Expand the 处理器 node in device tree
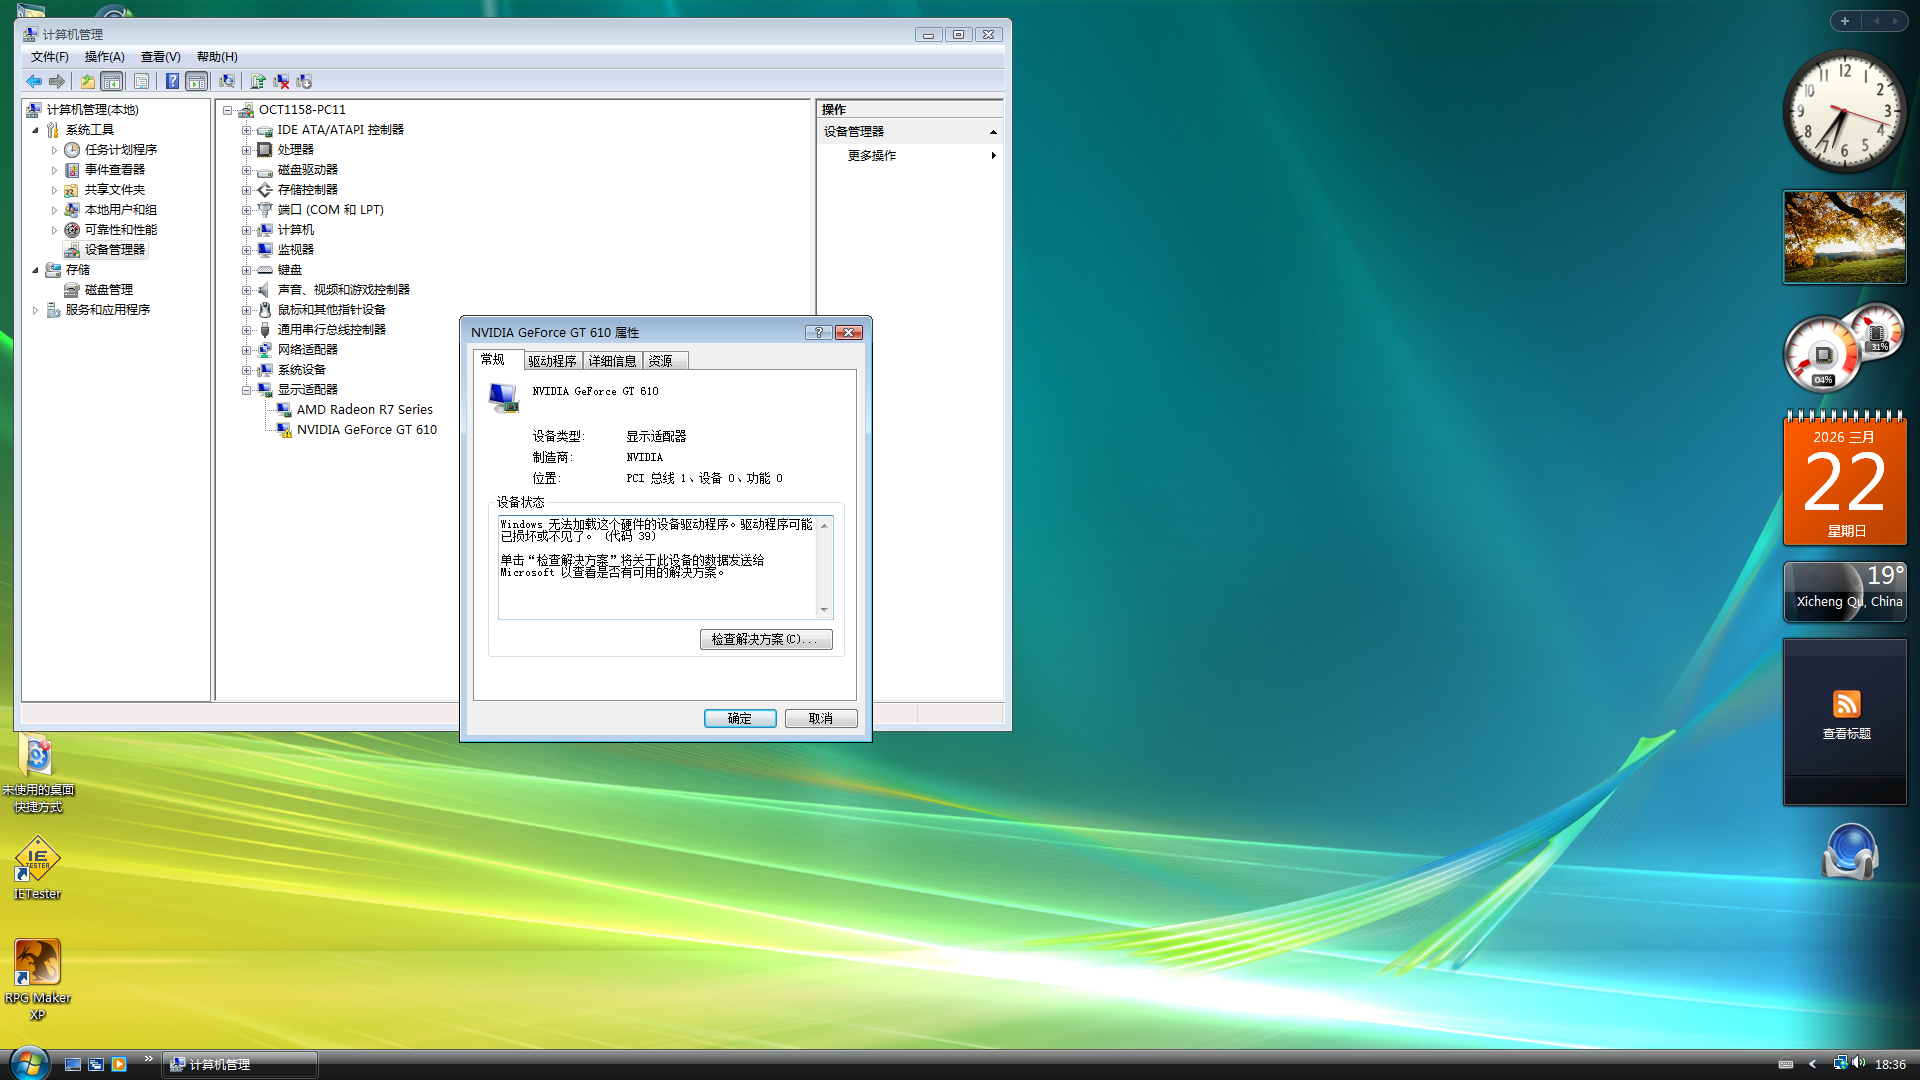Viewport: 1920px width, 1080px height. click(246, 150)
